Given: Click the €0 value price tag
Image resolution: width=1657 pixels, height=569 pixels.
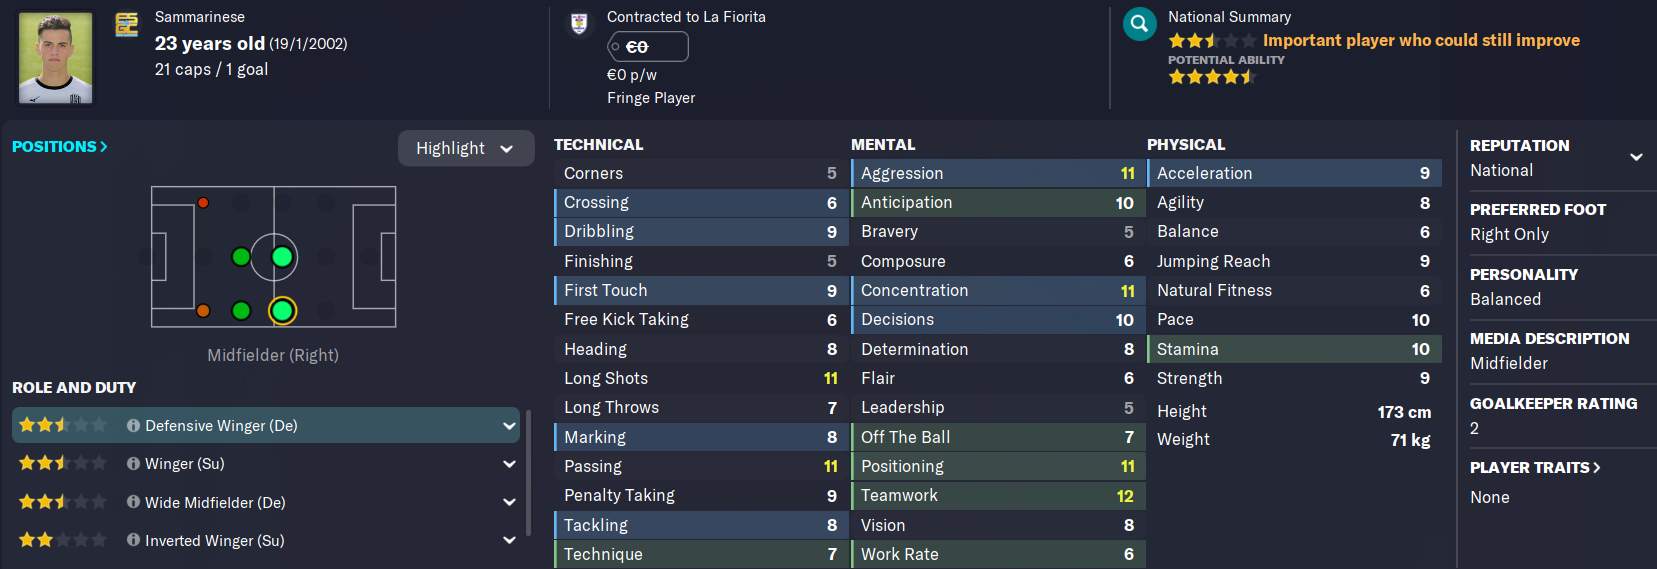Looking at the screenshot, I should [648, 47].
